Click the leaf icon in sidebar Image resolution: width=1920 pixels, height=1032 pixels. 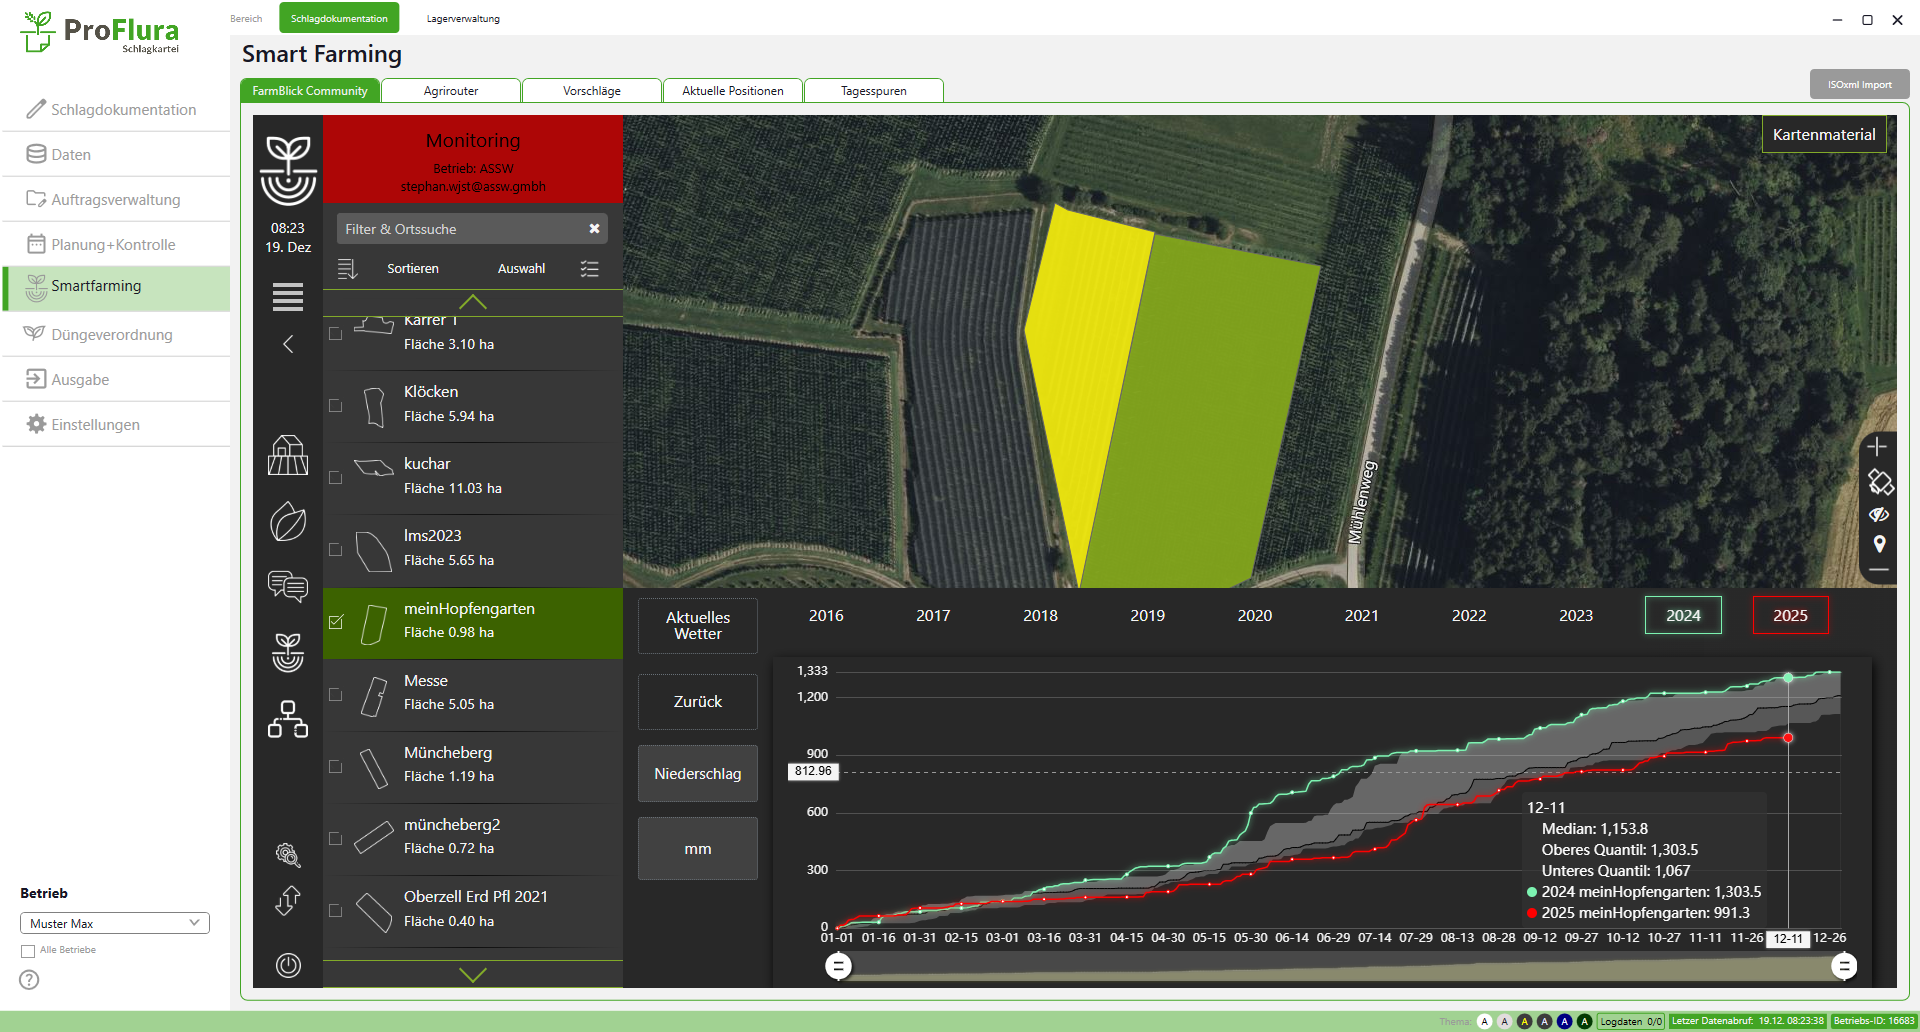tap(287, 522)
